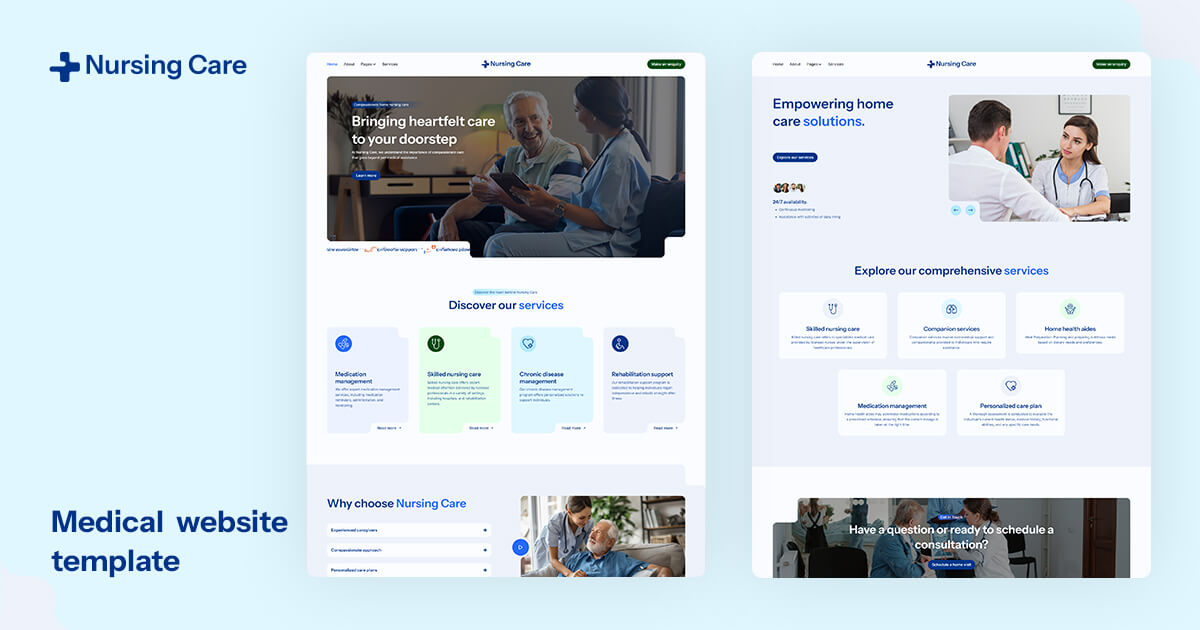Click the Chronic disease management card icon
This screenshot has width=1200, height=630.
coord(527,342)
